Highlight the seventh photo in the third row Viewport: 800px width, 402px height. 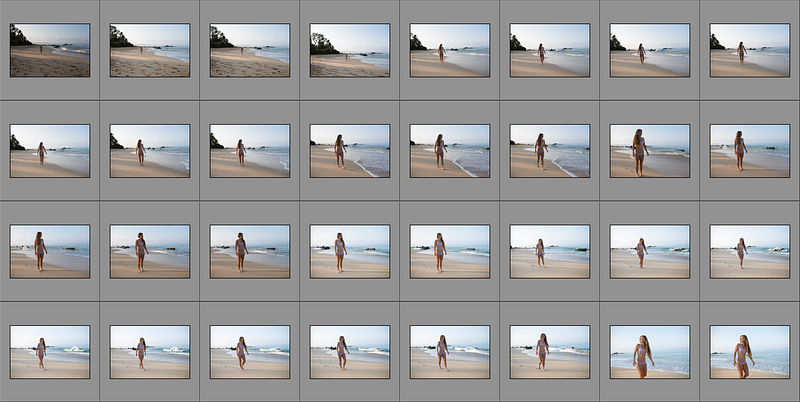pos(650,252)
